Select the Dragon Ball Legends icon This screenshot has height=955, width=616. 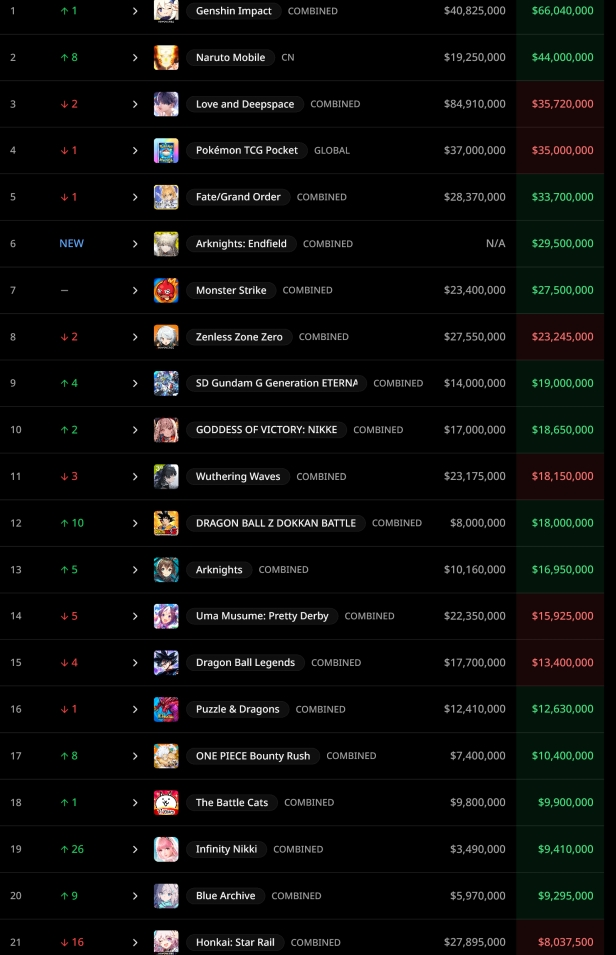pyautogui.click(x=166, y=663)
